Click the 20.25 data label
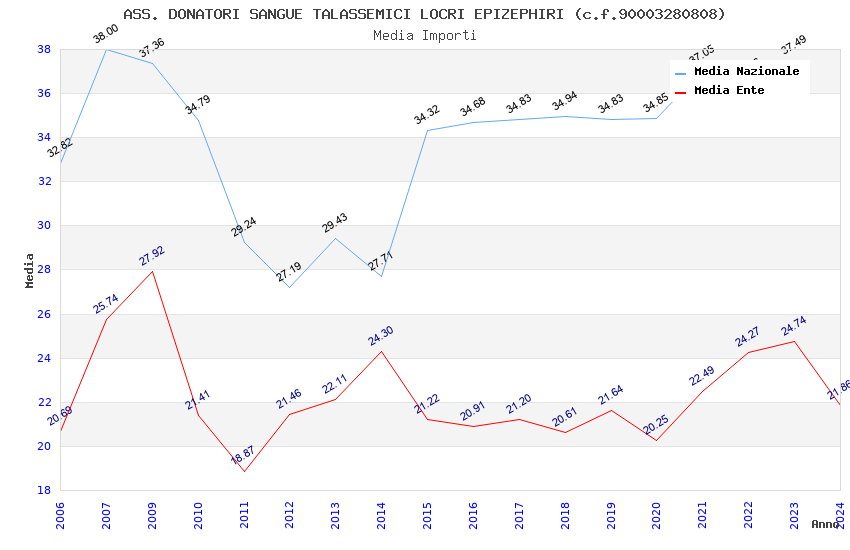850x550 pixels. pyautogui.click(x=656, y=425)
